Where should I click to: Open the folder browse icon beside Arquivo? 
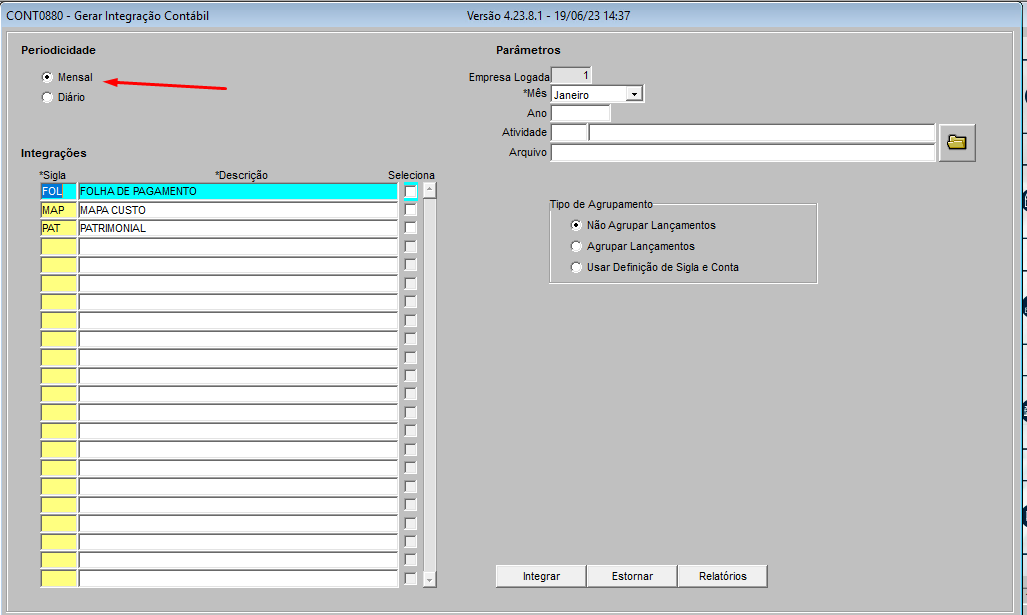coord(957,143)
